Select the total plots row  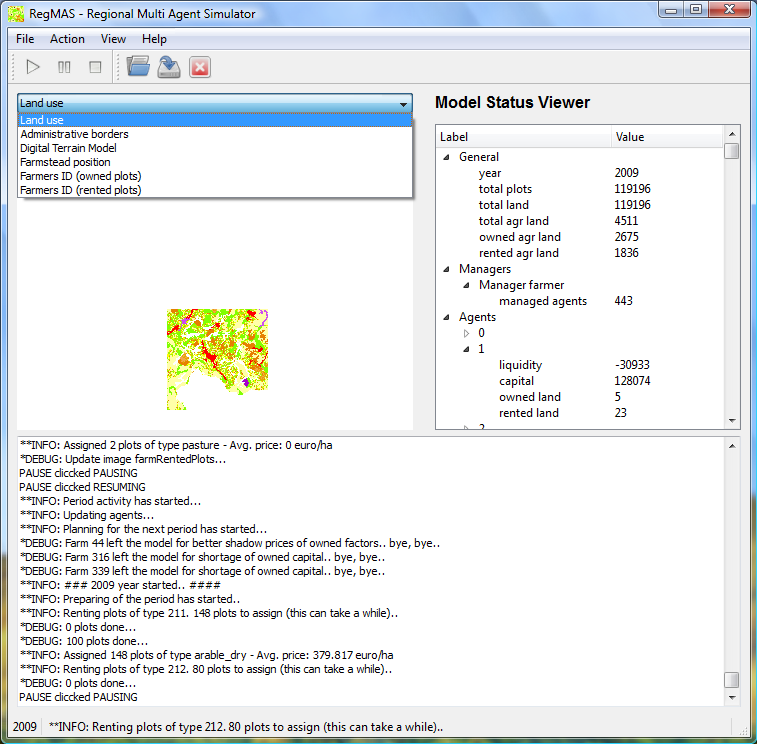[x=579, y=189]
